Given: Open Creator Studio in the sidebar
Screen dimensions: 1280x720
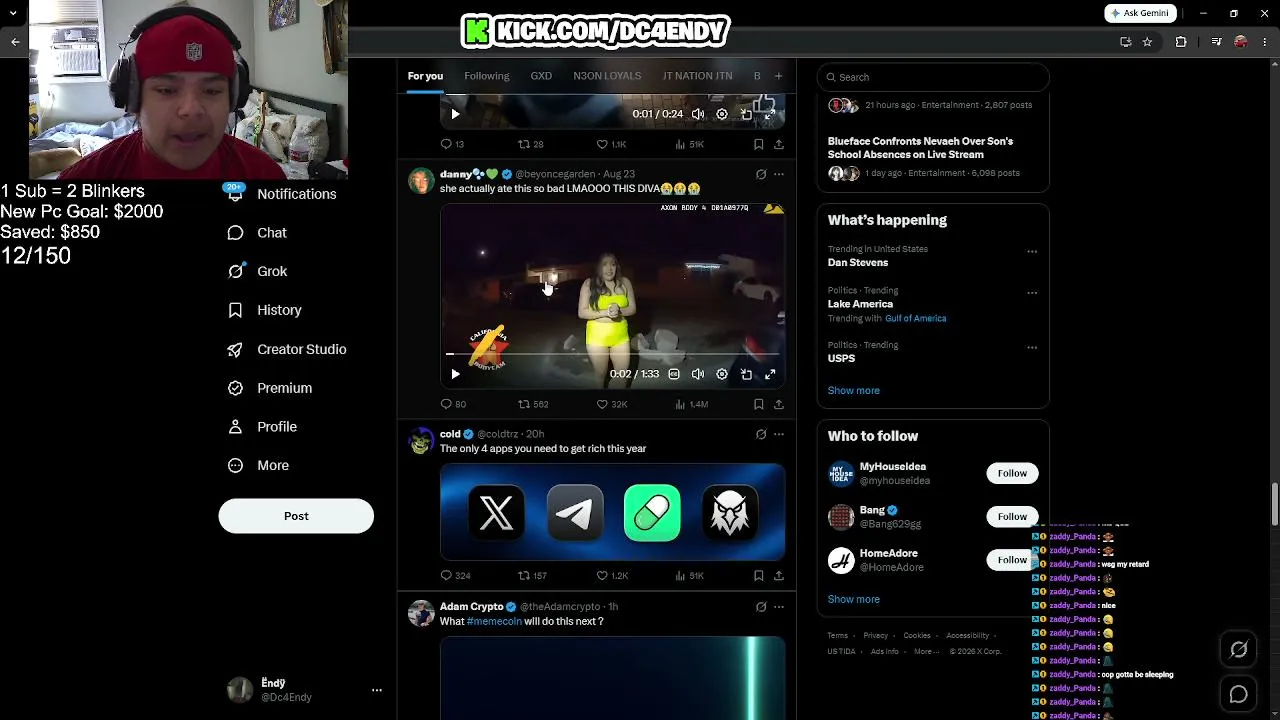Looking at the screenshot, I should pyautogui.click(x=287, y=349).
